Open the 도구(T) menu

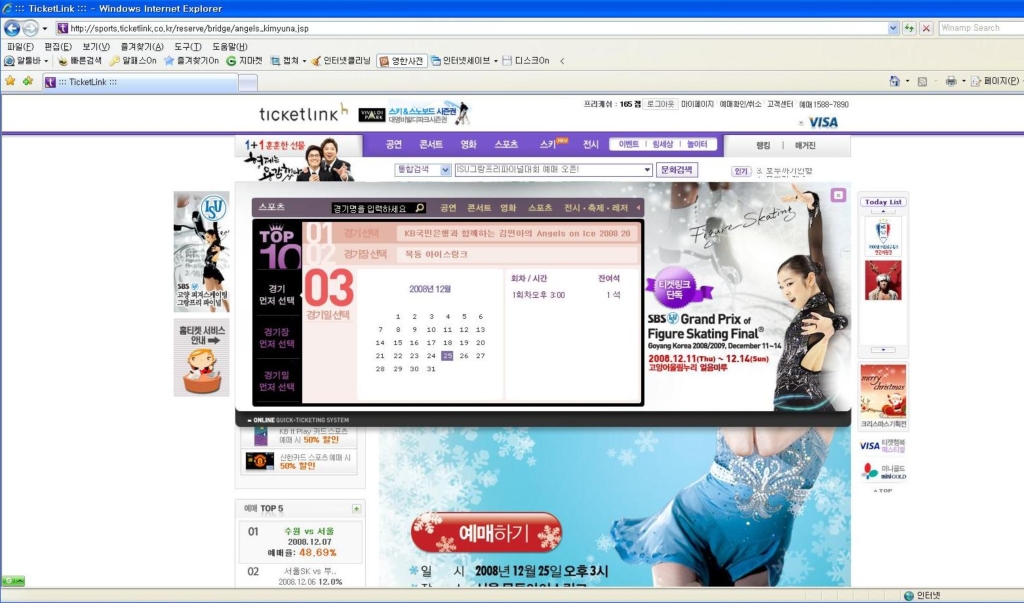pyautogui.click(x=187, y=46)
